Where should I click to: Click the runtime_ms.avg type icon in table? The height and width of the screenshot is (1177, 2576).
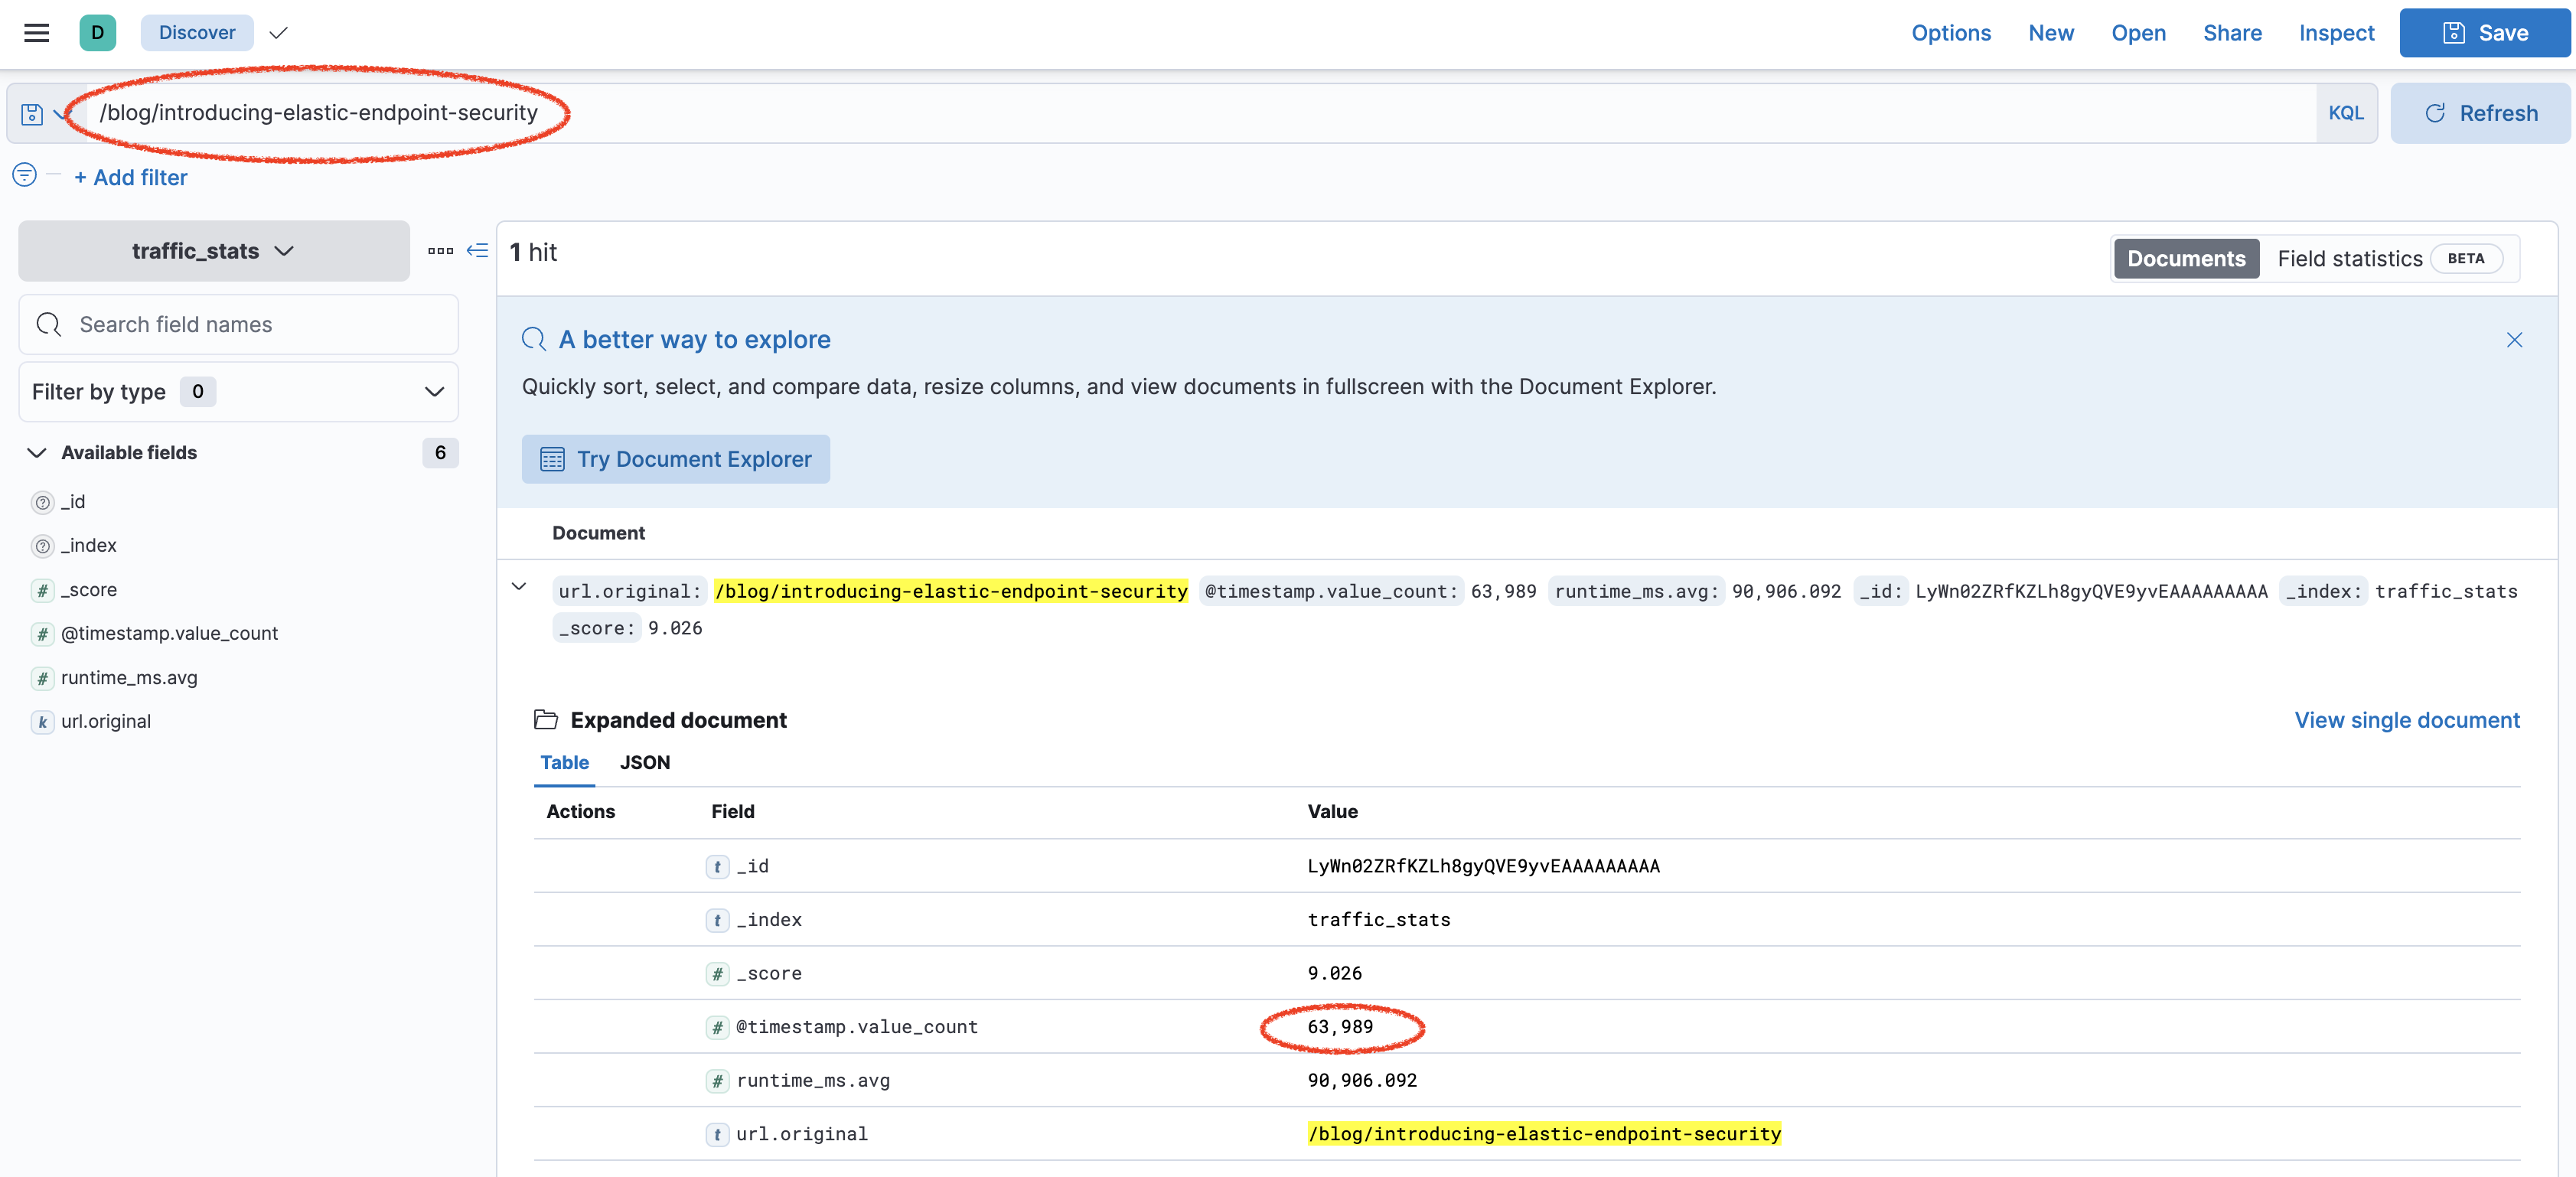(x=717, y=1081)
